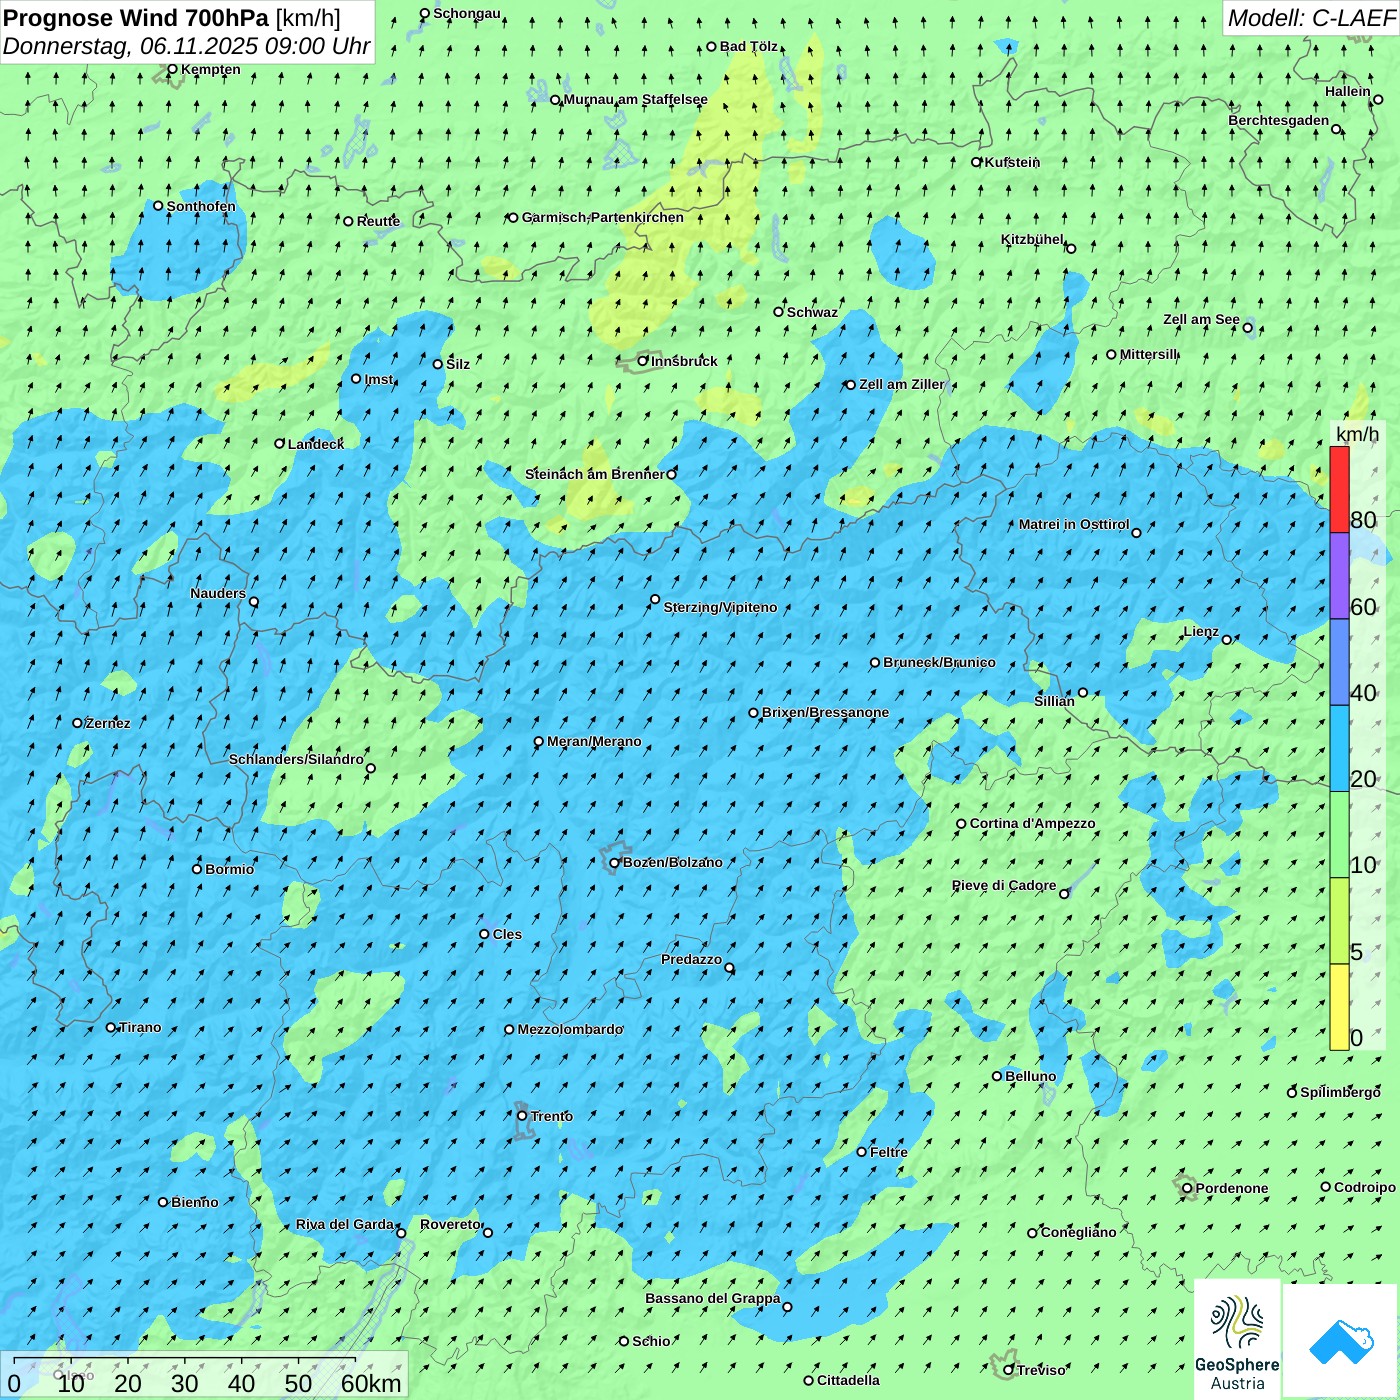This screenshot has height=1400, width=1400.
Task: Click the 'Cles' label
Action: click(507, 934)
